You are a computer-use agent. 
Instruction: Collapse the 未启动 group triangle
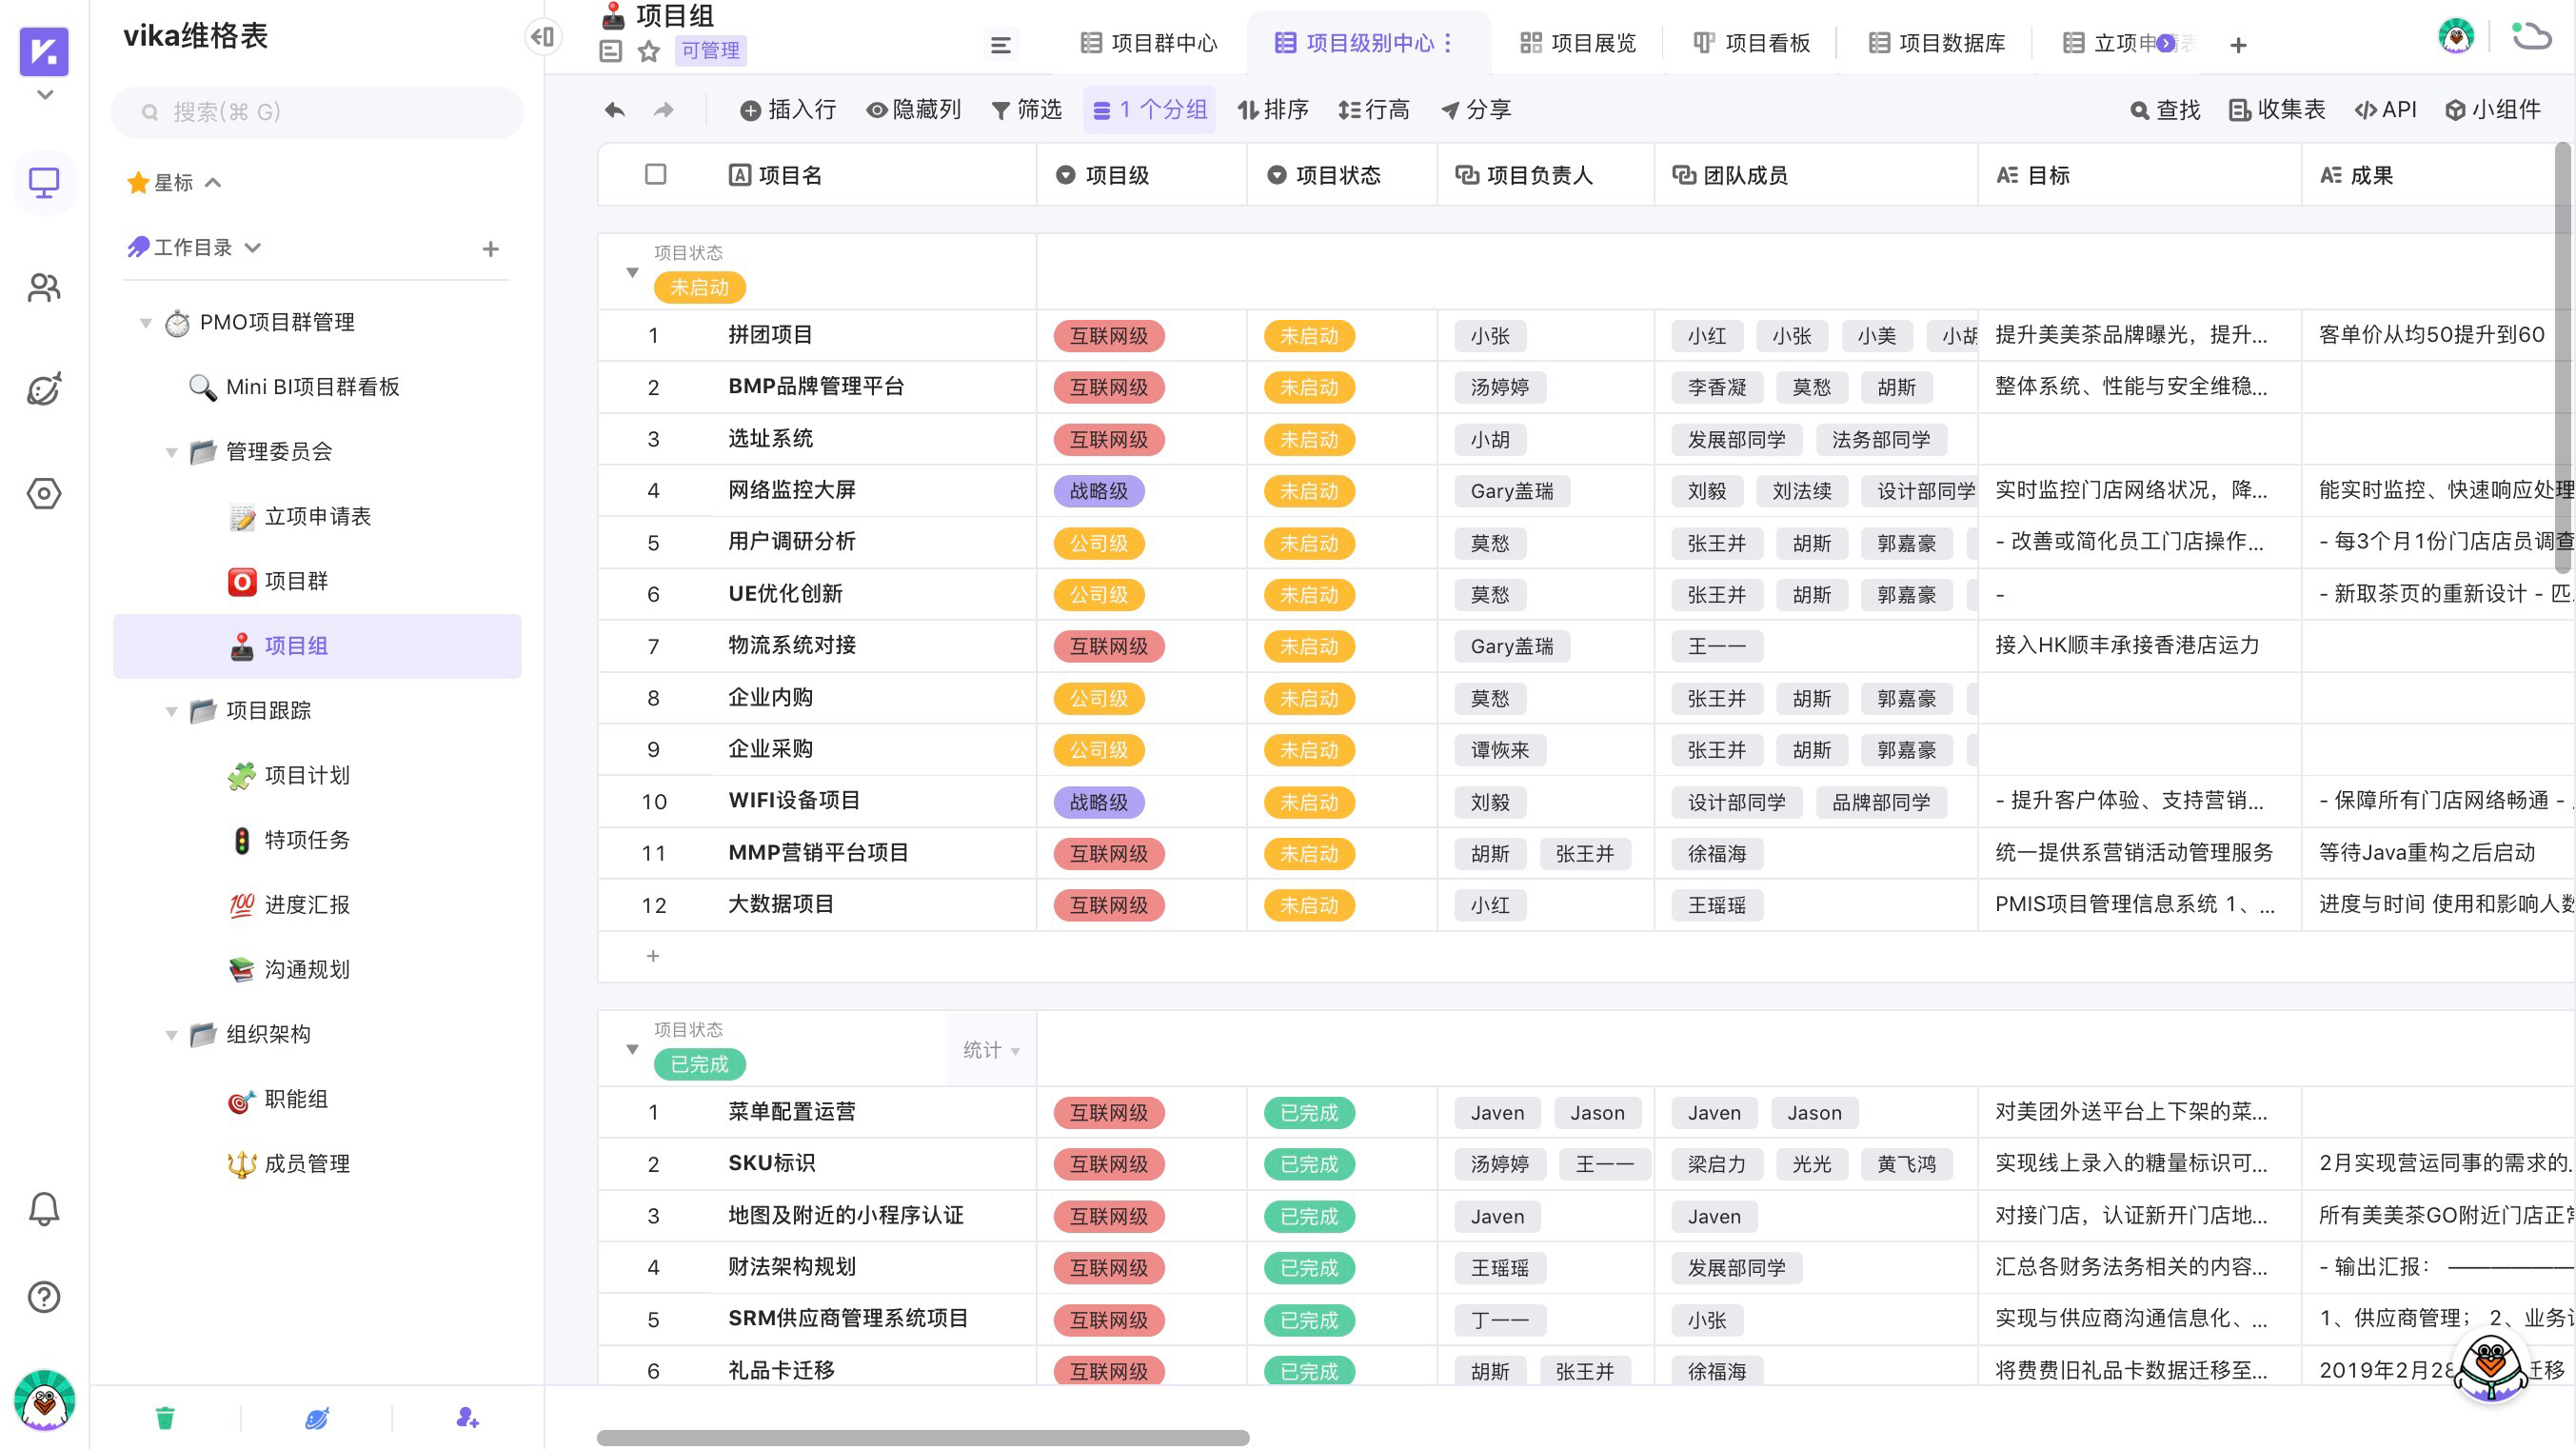point(632,270)
